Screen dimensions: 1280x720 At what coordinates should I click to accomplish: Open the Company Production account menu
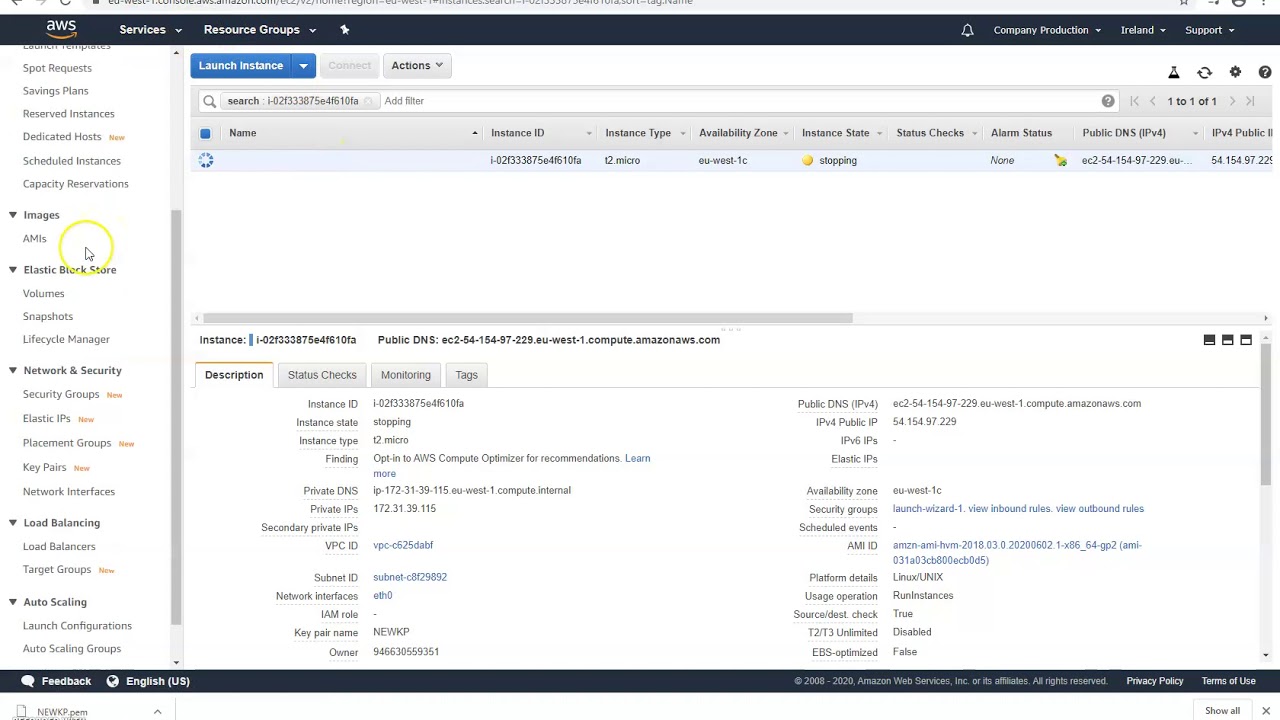tap(1047, 30)
